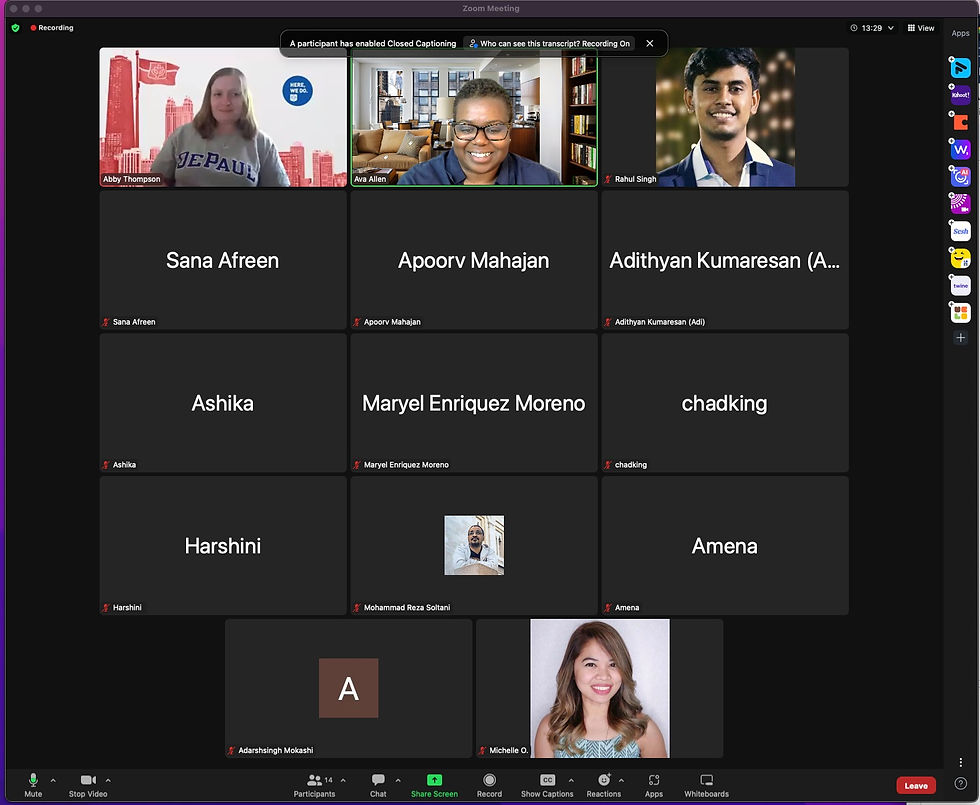The image size is (980, 805).
Task: Open Apps from the bottom toolbar
Action: (654, 784)
